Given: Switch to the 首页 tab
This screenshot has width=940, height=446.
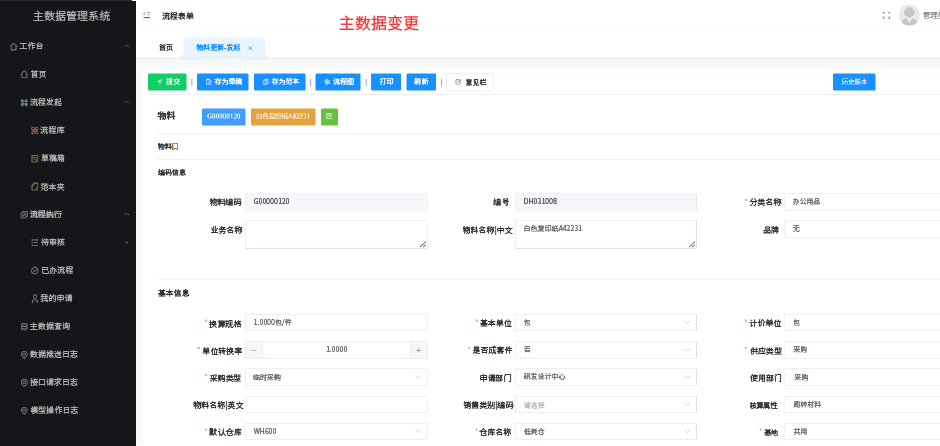Looking at the screenshot, I should point(165,48).
